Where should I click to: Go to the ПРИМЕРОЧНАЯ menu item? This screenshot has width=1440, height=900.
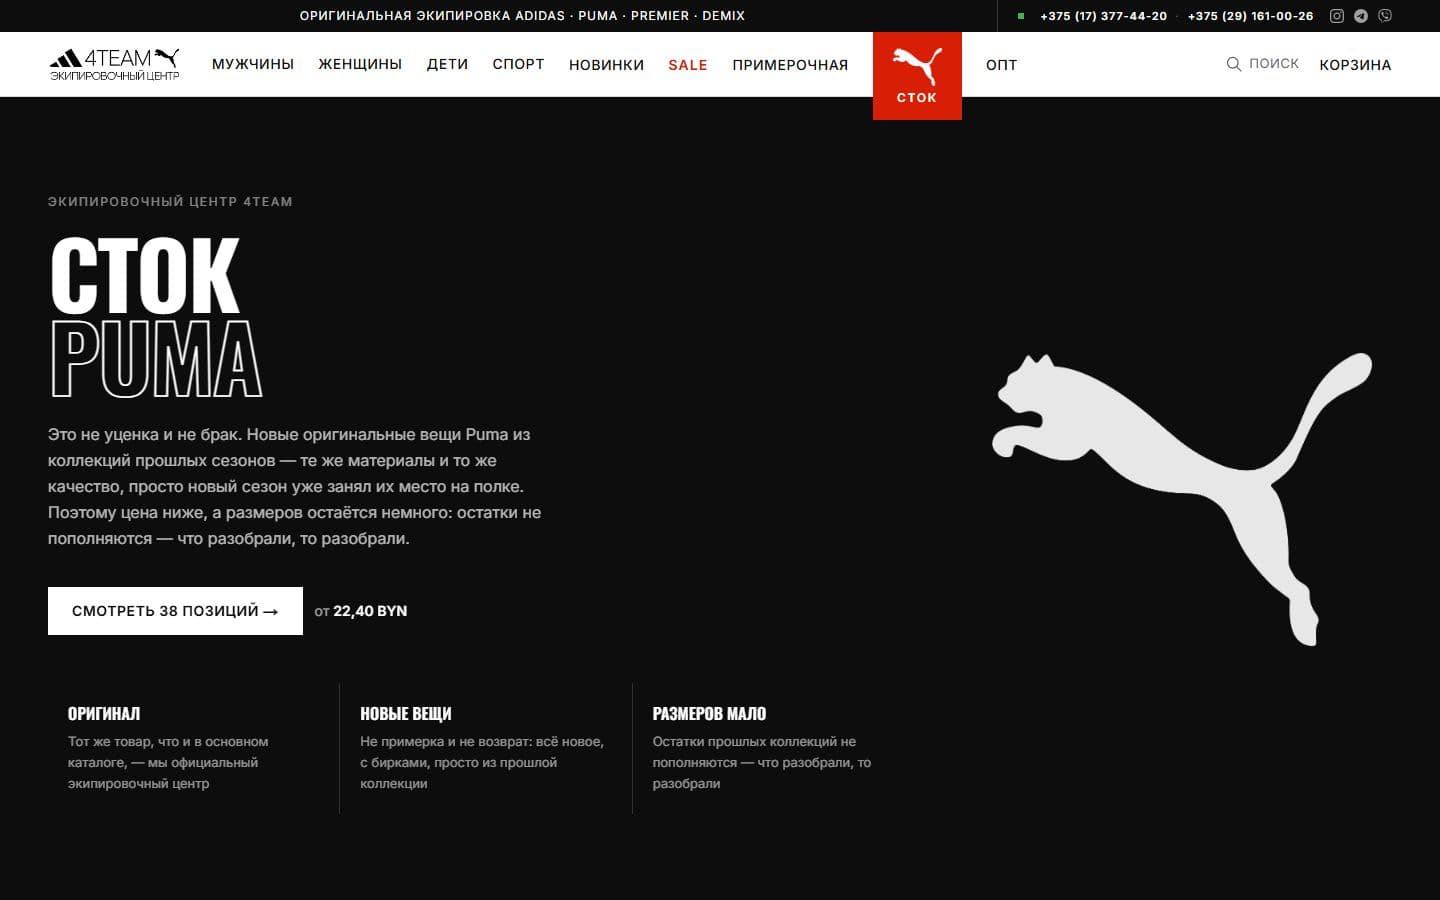tap(790, 65)
